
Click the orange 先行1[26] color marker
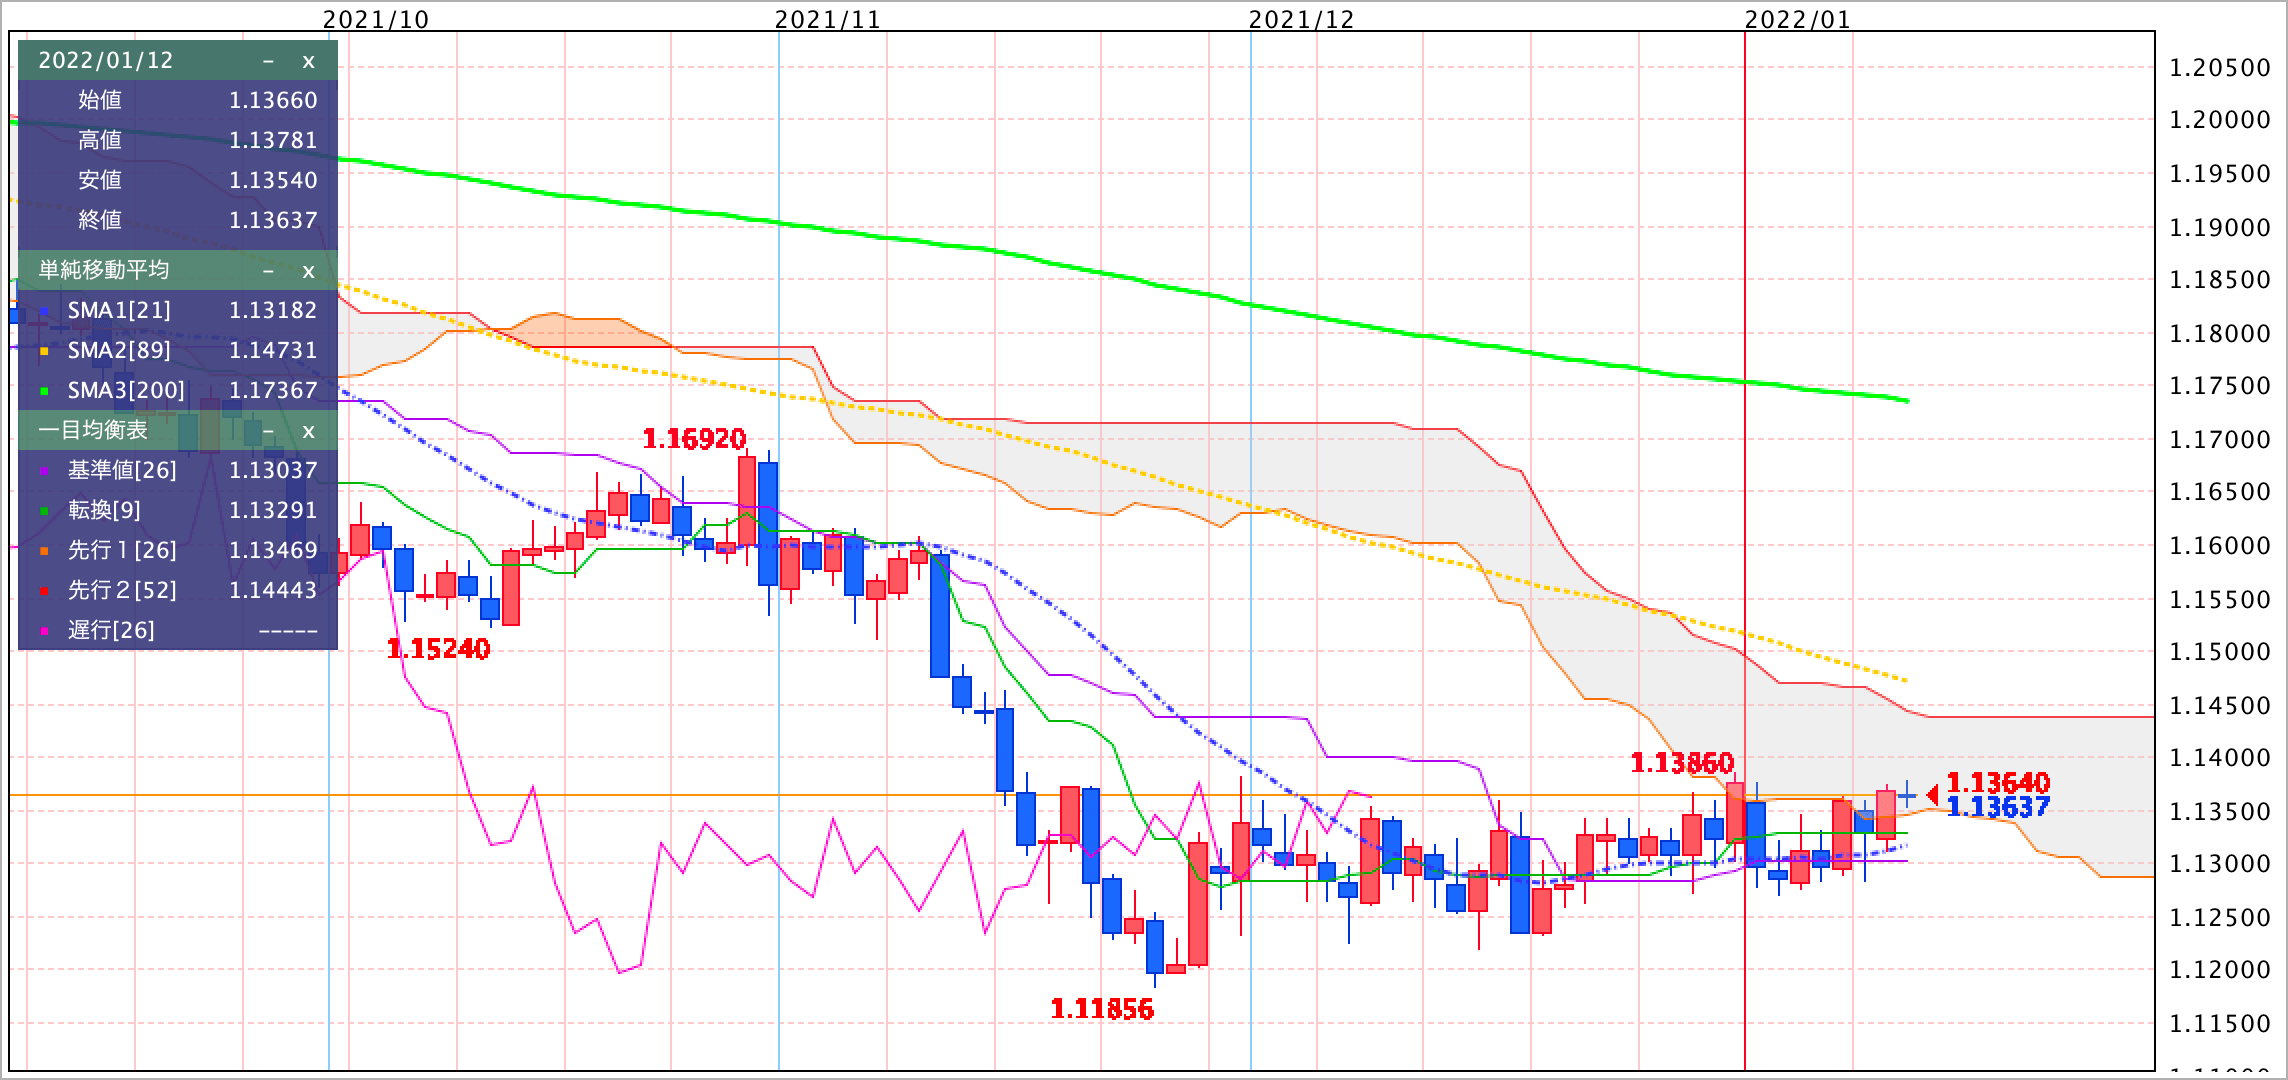(44, 552)
